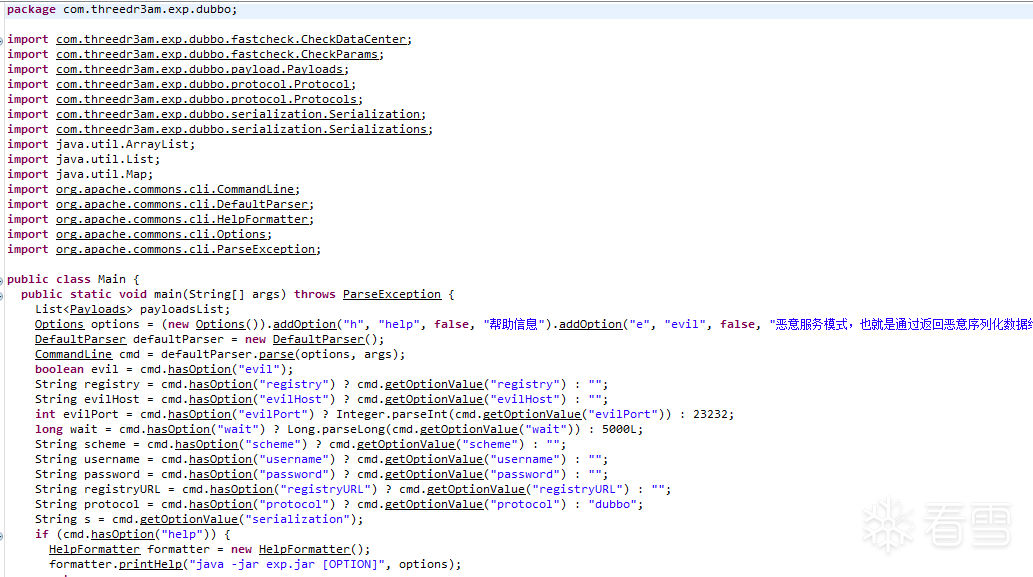Click HelpFormatter type before formatter variable
This screenshot has height=577, width=1033.
click(94, 550)
